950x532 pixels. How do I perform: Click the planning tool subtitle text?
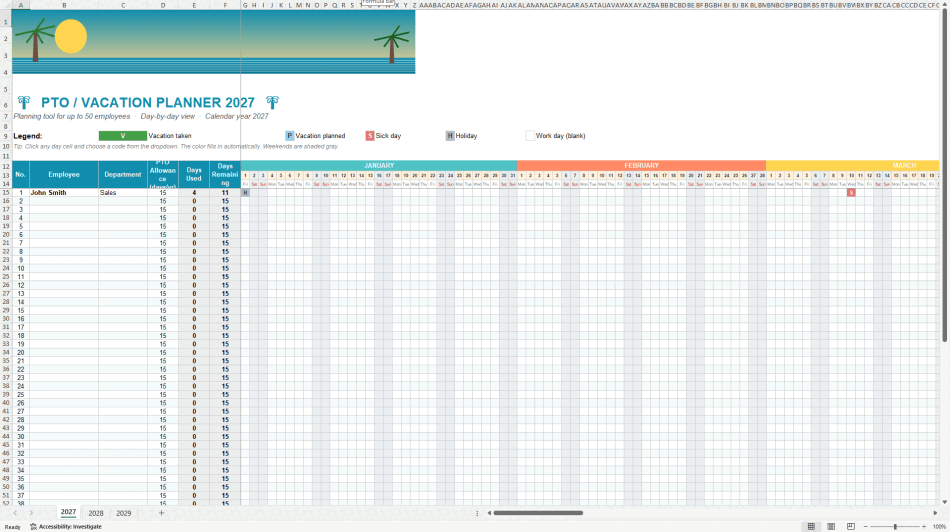[141, 116]
